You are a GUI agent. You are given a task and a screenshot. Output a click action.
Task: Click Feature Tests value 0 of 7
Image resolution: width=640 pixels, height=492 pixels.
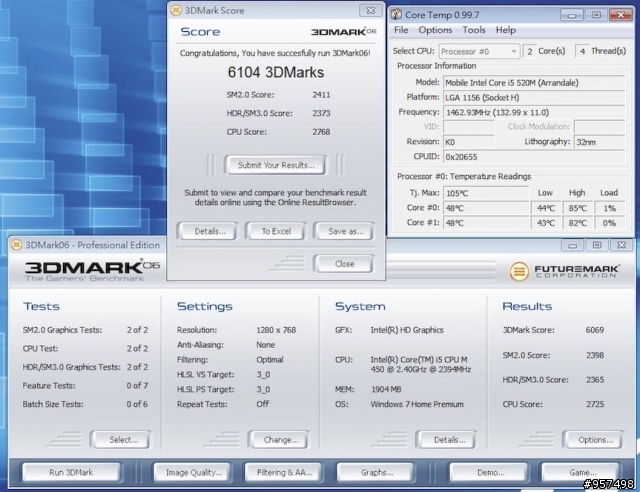137,385
